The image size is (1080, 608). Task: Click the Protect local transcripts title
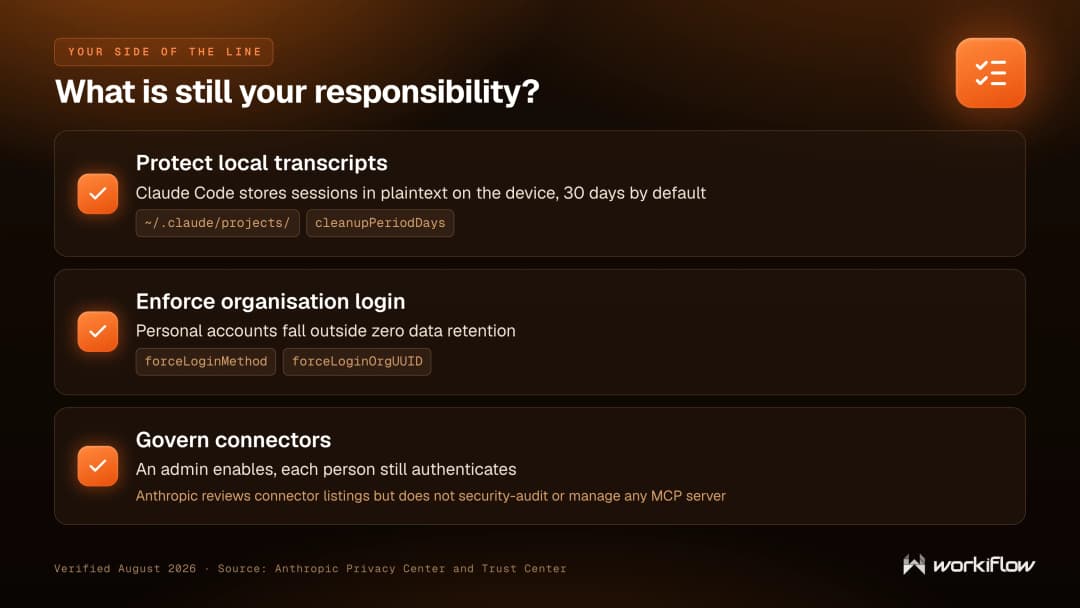tap(262, 163)
